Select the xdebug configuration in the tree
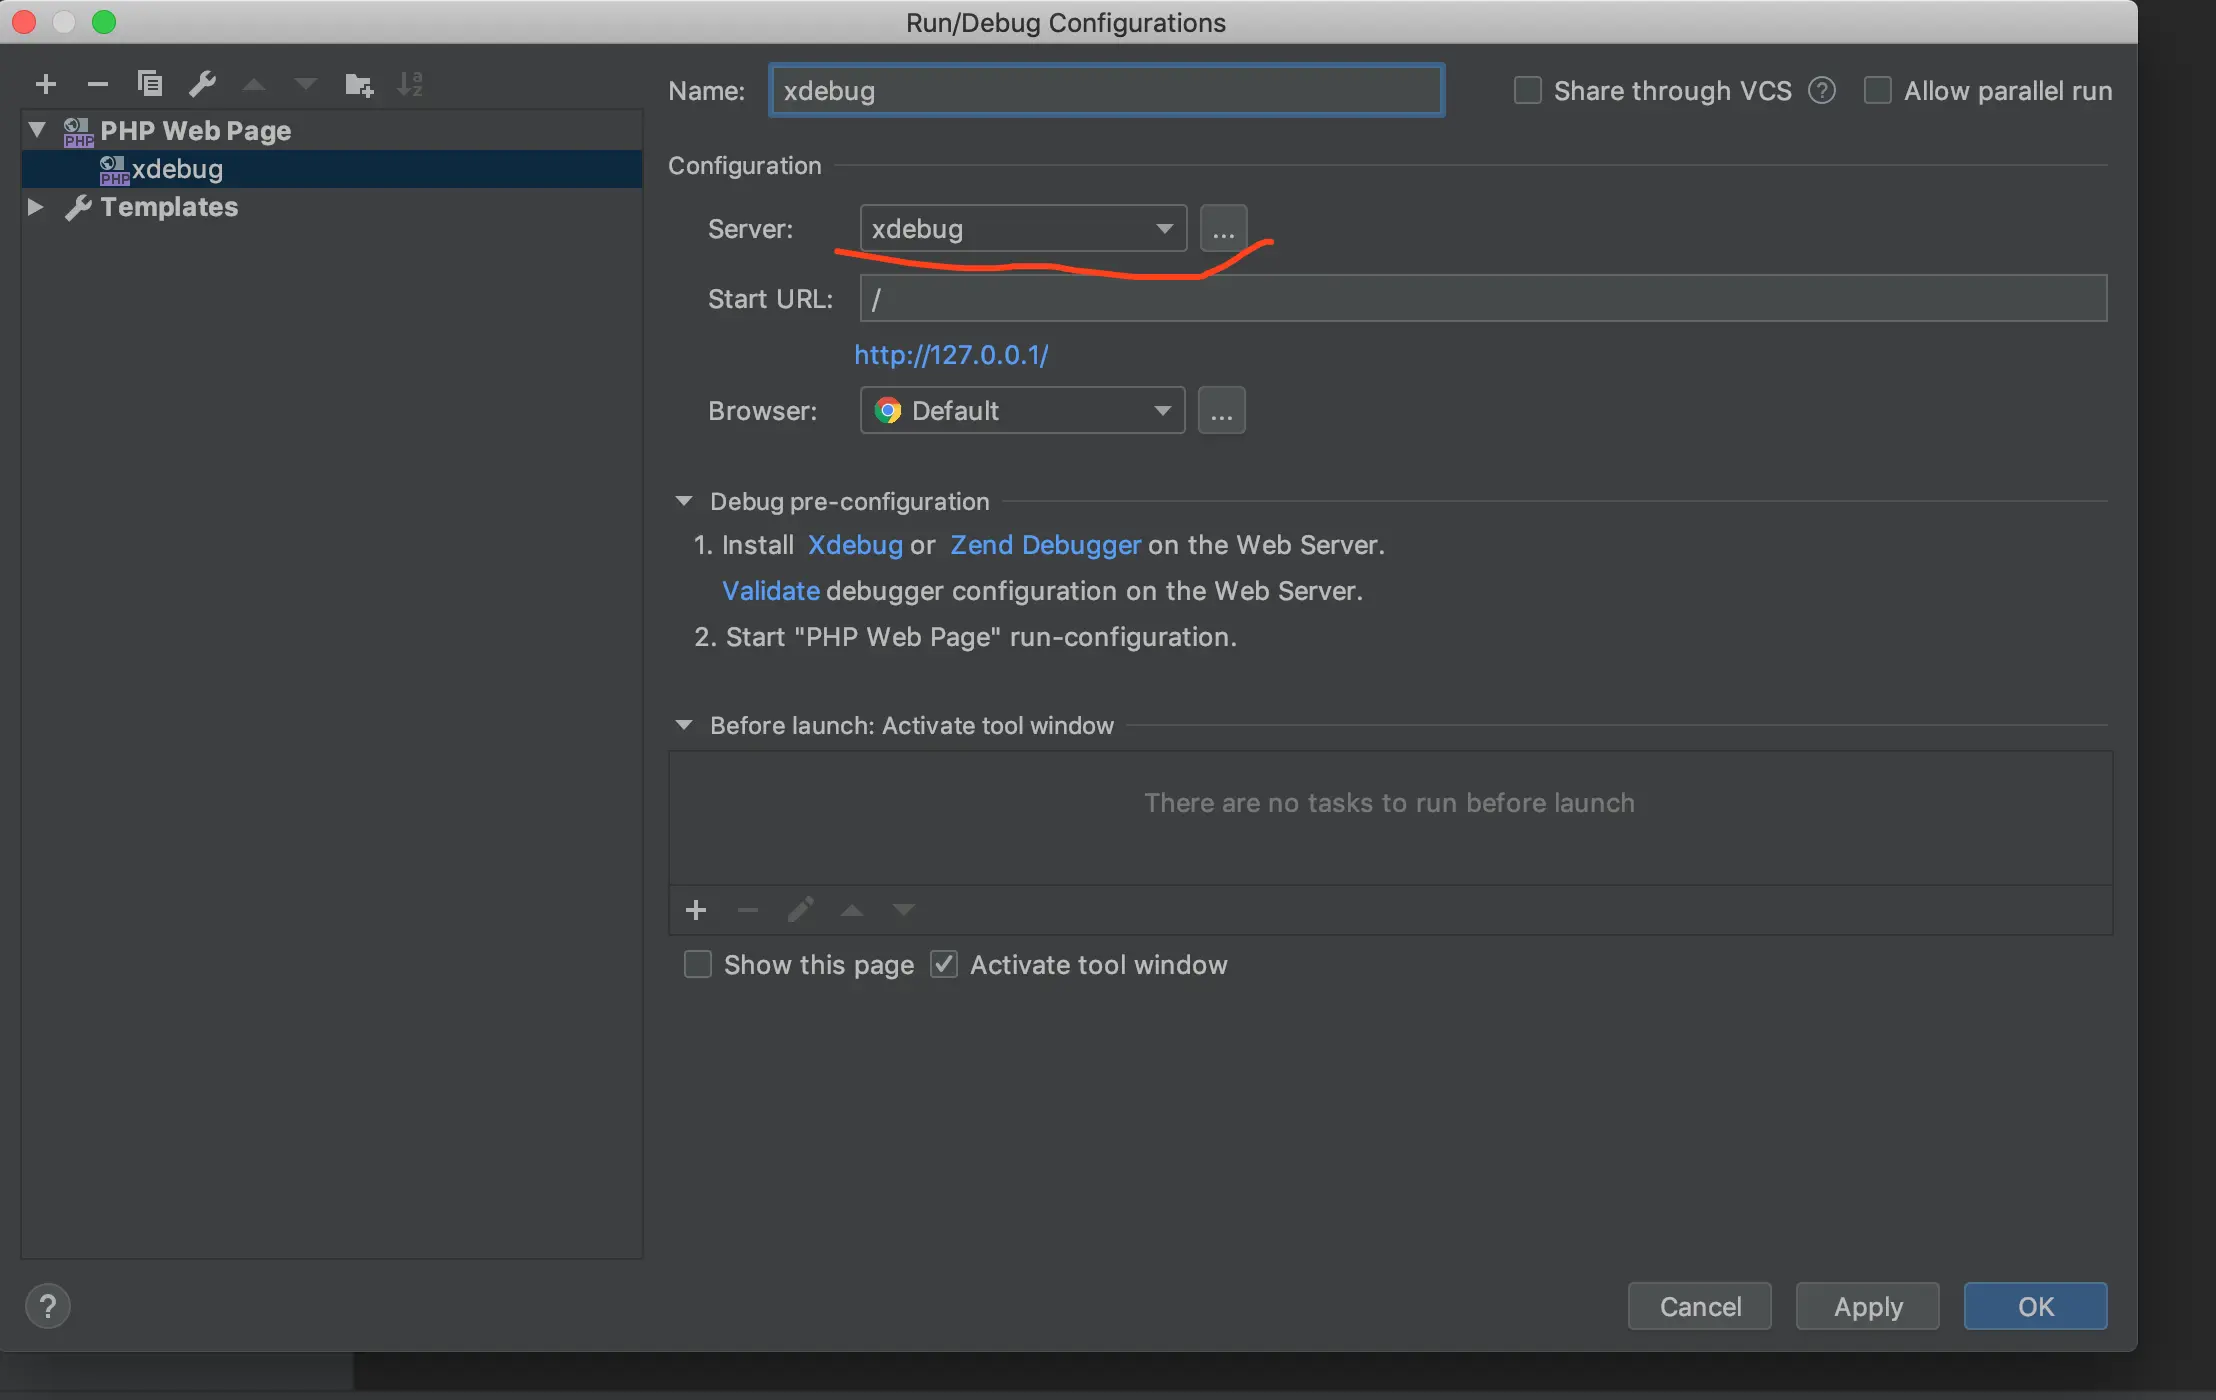Viewport: 2216px width, 1400px height. (177, 170)
